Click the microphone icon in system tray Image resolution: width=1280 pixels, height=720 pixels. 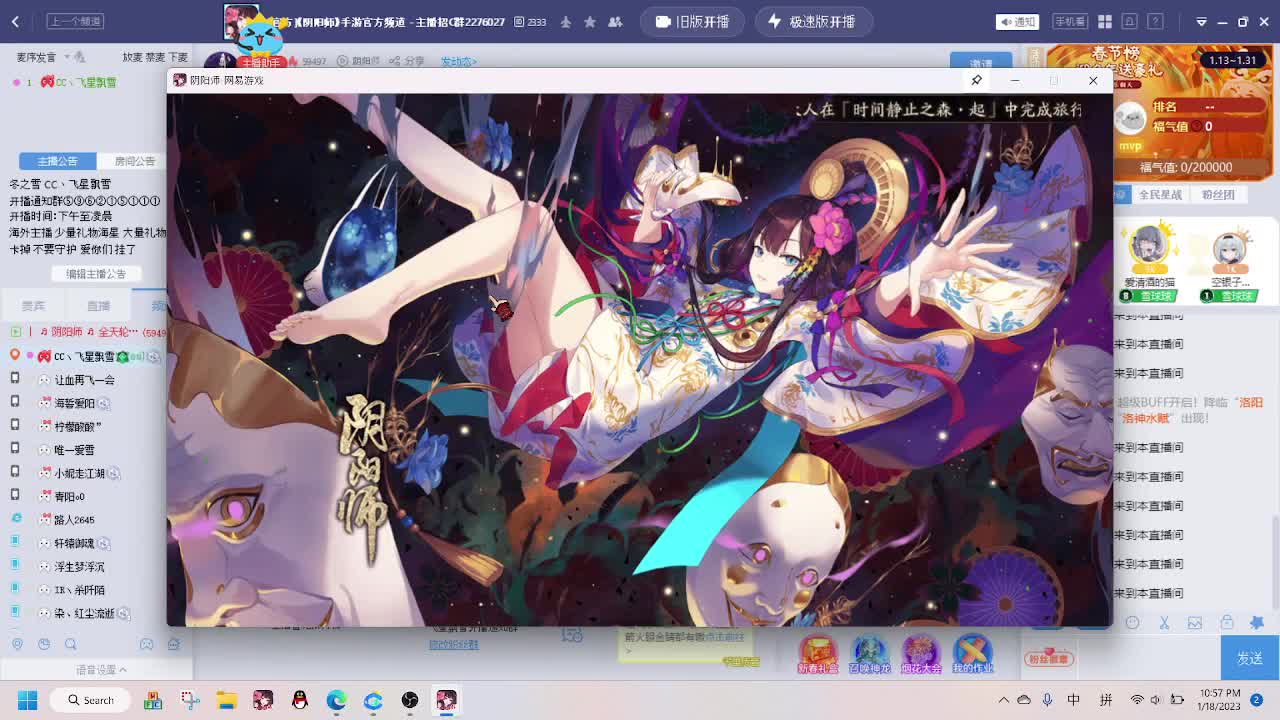click(x=1047, y=700)
